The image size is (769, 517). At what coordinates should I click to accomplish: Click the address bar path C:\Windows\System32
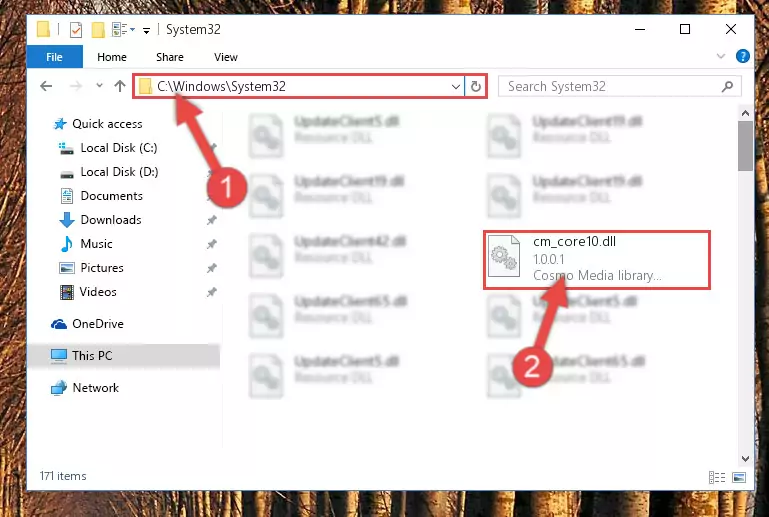pyautogui.click(x=221, y=86)
